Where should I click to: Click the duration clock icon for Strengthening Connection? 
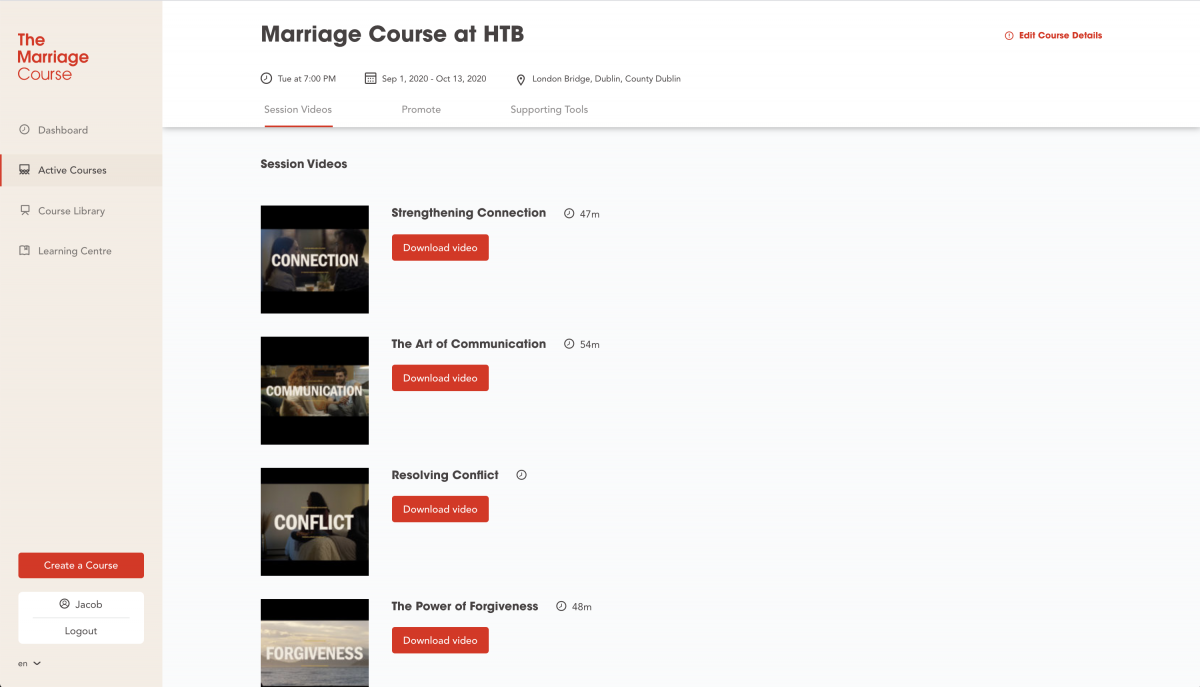click(x=569, y=213)
